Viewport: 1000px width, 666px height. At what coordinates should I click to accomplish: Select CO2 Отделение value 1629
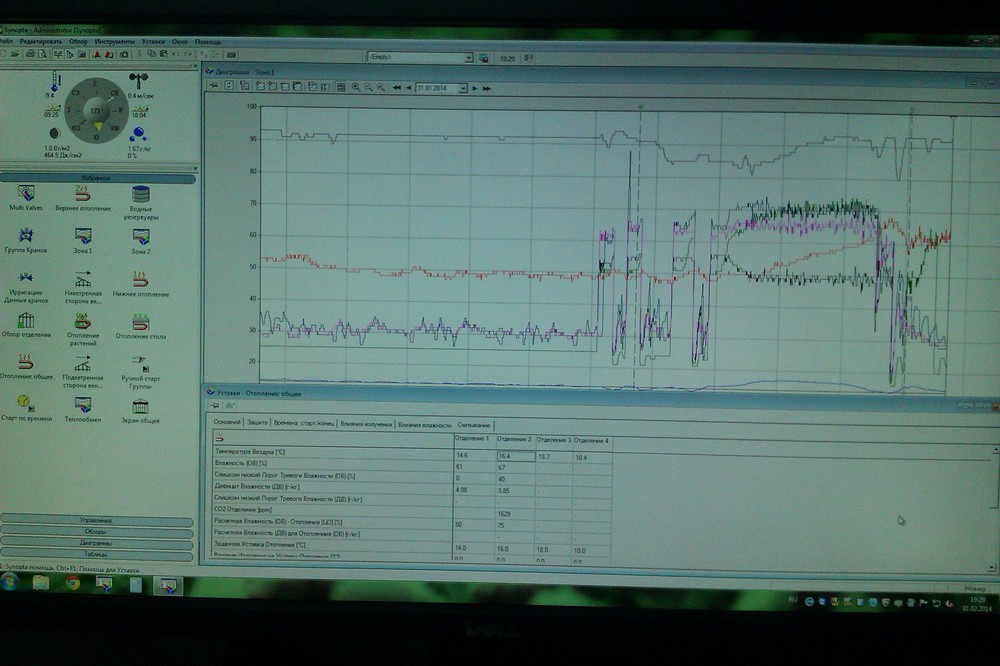(x=515, y=514)
